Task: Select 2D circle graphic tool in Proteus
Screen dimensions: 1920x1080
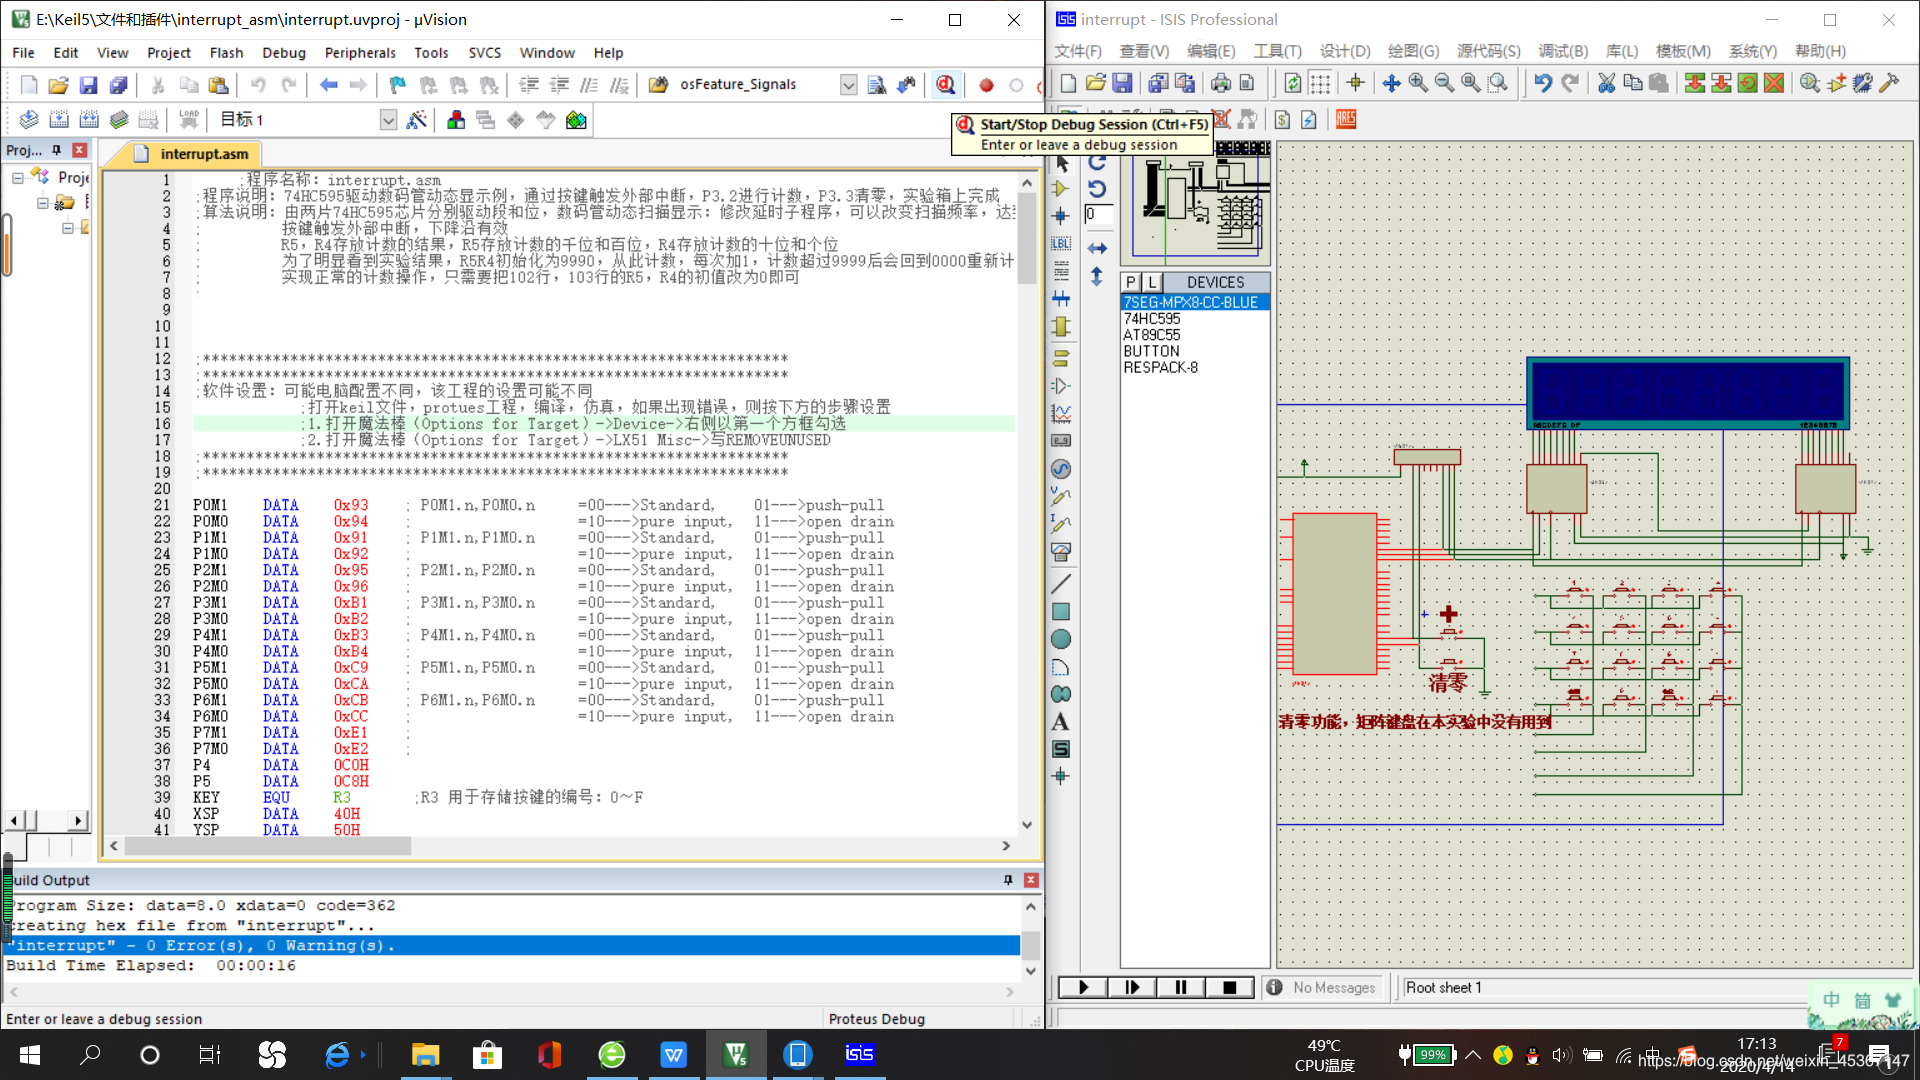Action: (1061, 639)
